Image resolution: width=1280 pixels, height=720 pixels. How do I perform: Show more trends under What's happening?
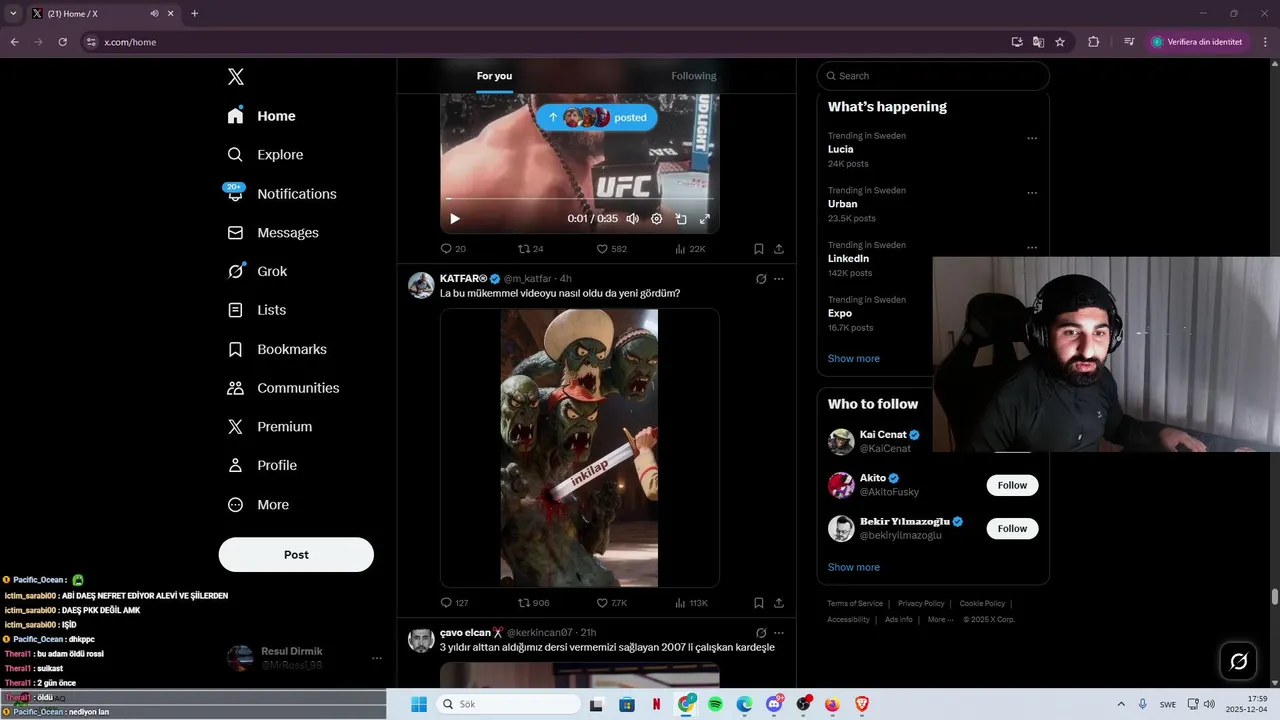[854, 358]
